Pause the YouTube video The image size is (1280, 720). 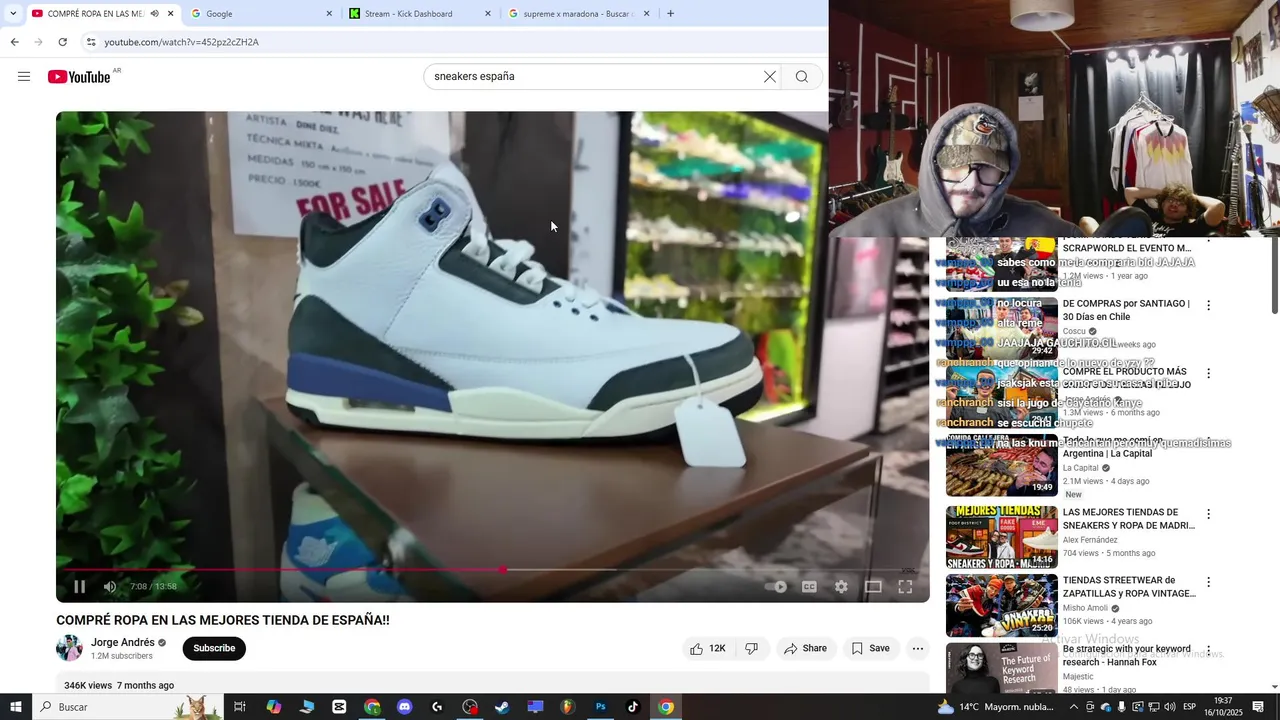click(80, 587)
